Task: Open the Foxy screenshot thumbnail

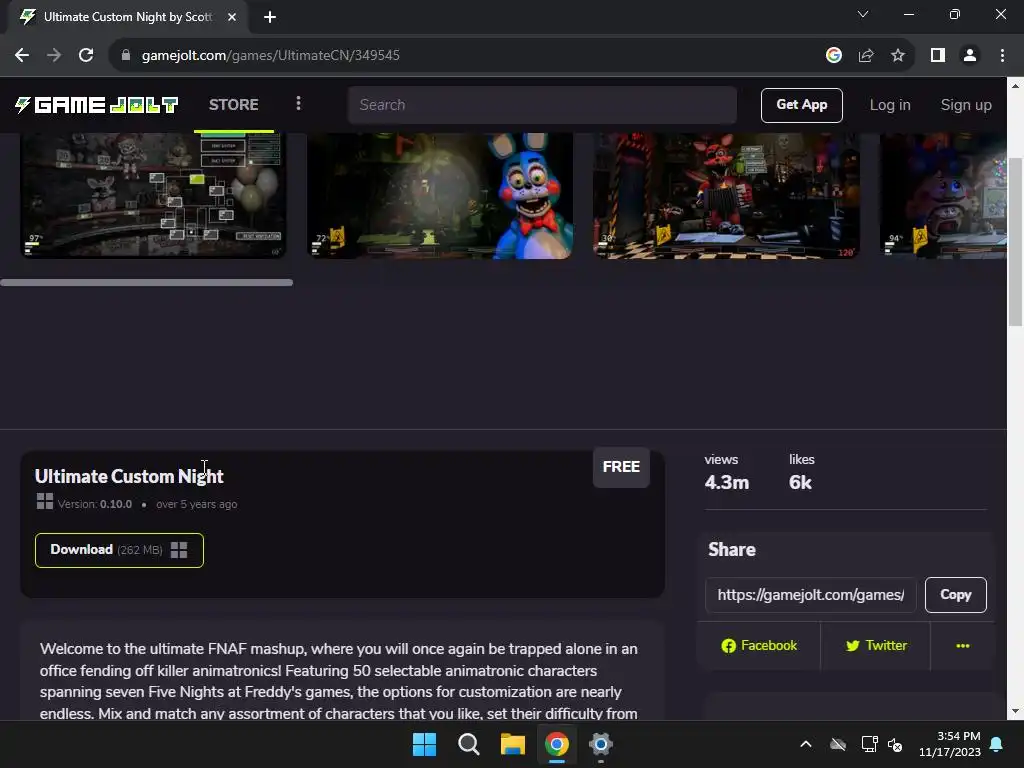Action: [x=726, y=195]
